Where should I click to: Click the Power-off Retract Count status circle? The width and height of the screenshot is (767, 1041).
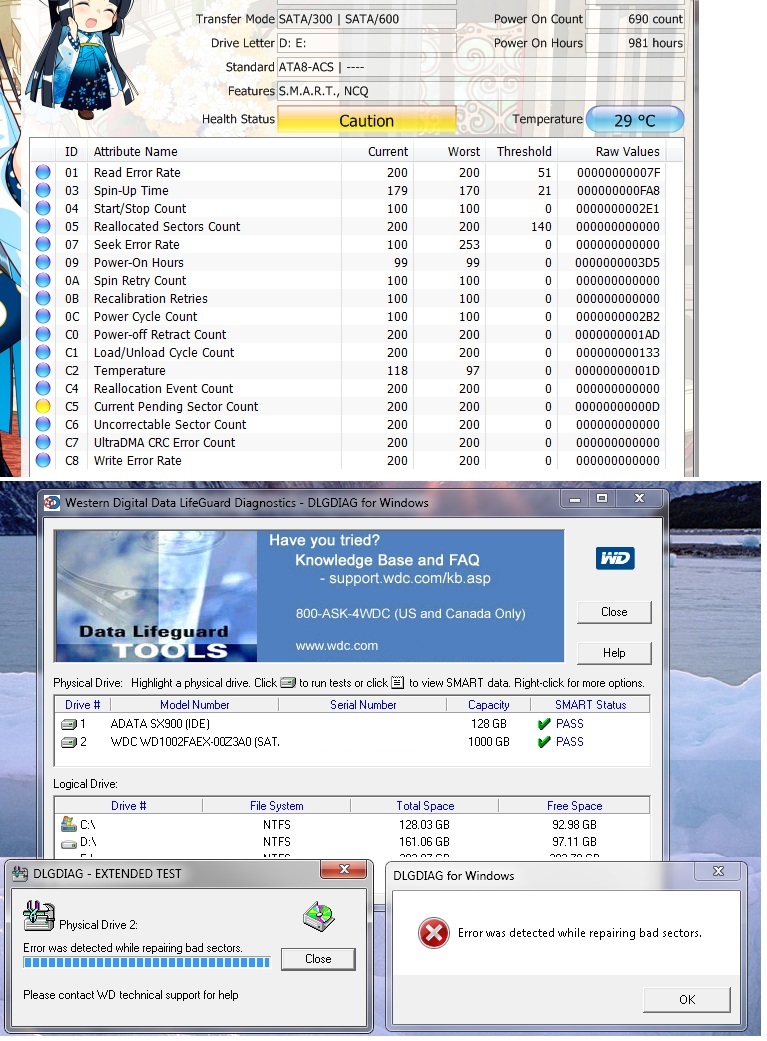43,334
